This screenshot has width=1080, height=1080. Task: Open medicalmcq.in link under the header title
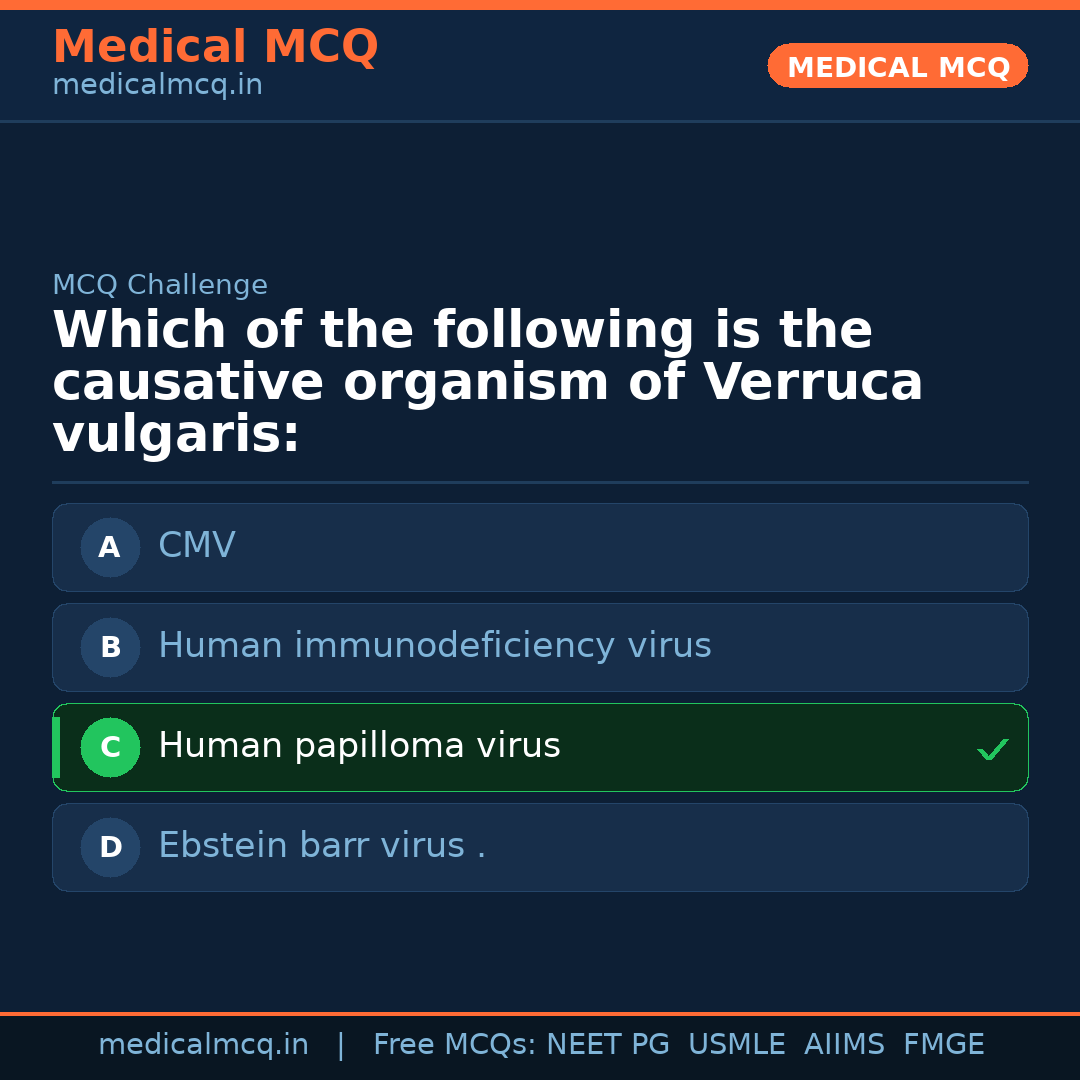click(157, 86)
